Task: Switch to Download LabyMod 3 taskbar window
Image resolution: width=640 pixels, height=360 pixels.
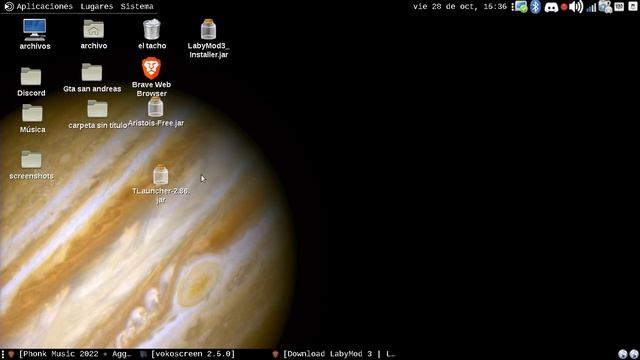Action: (x=334, y=354)
